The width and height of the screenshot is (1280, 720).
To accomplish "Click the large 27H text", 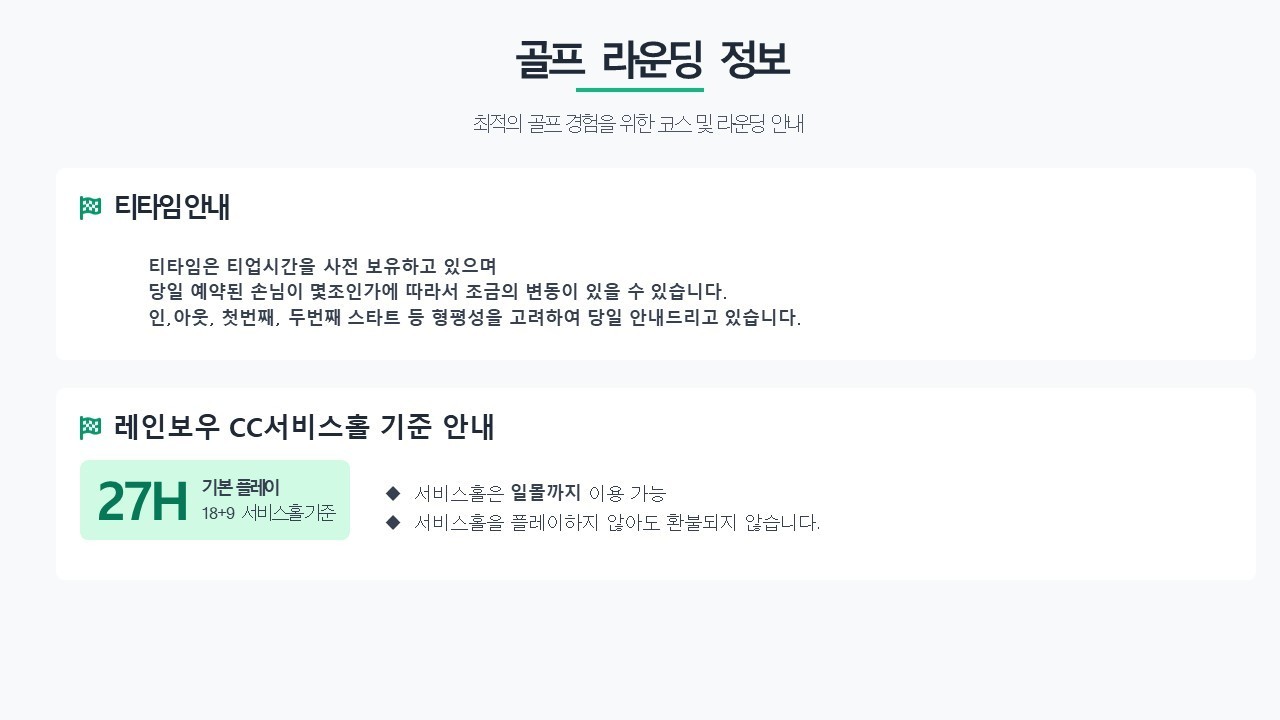I will (143, 501).
